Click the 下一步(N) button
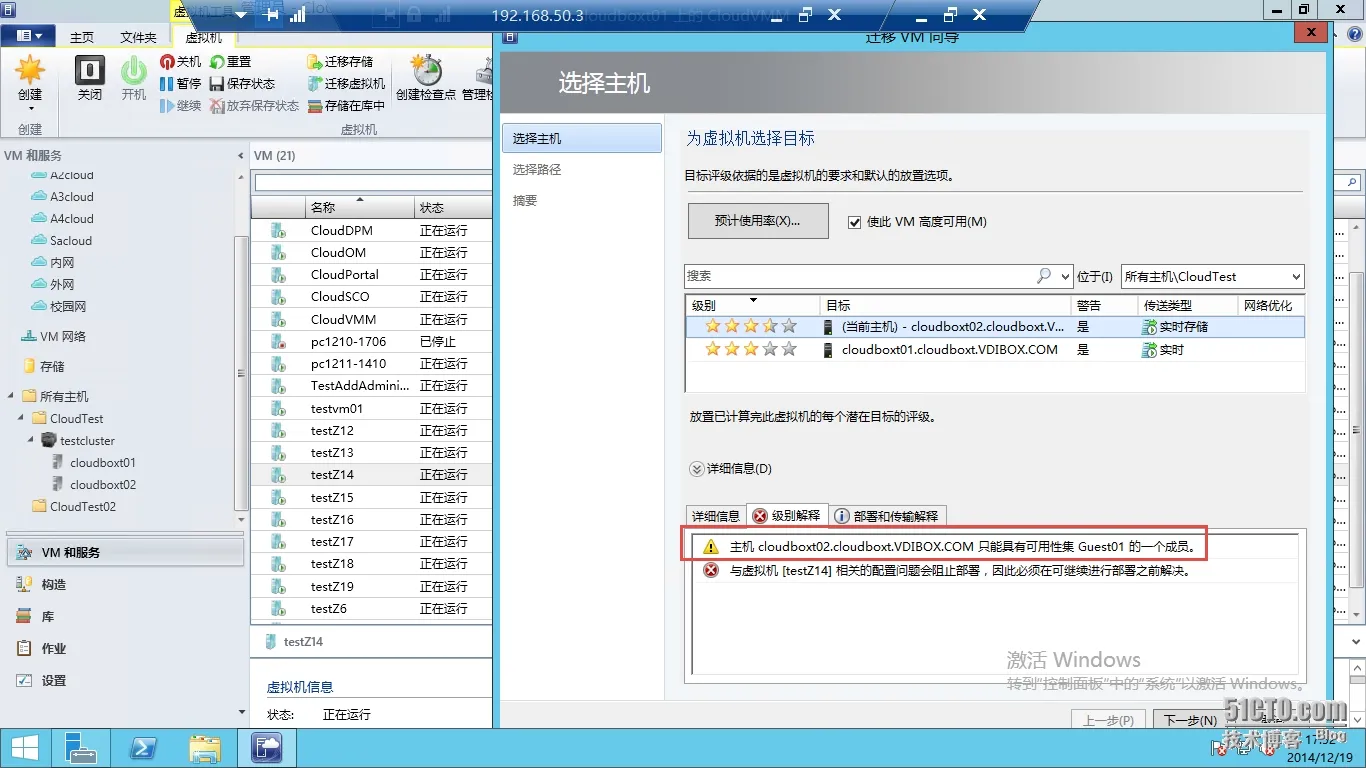This screenshot has width=1366, height=768. 1190,720
